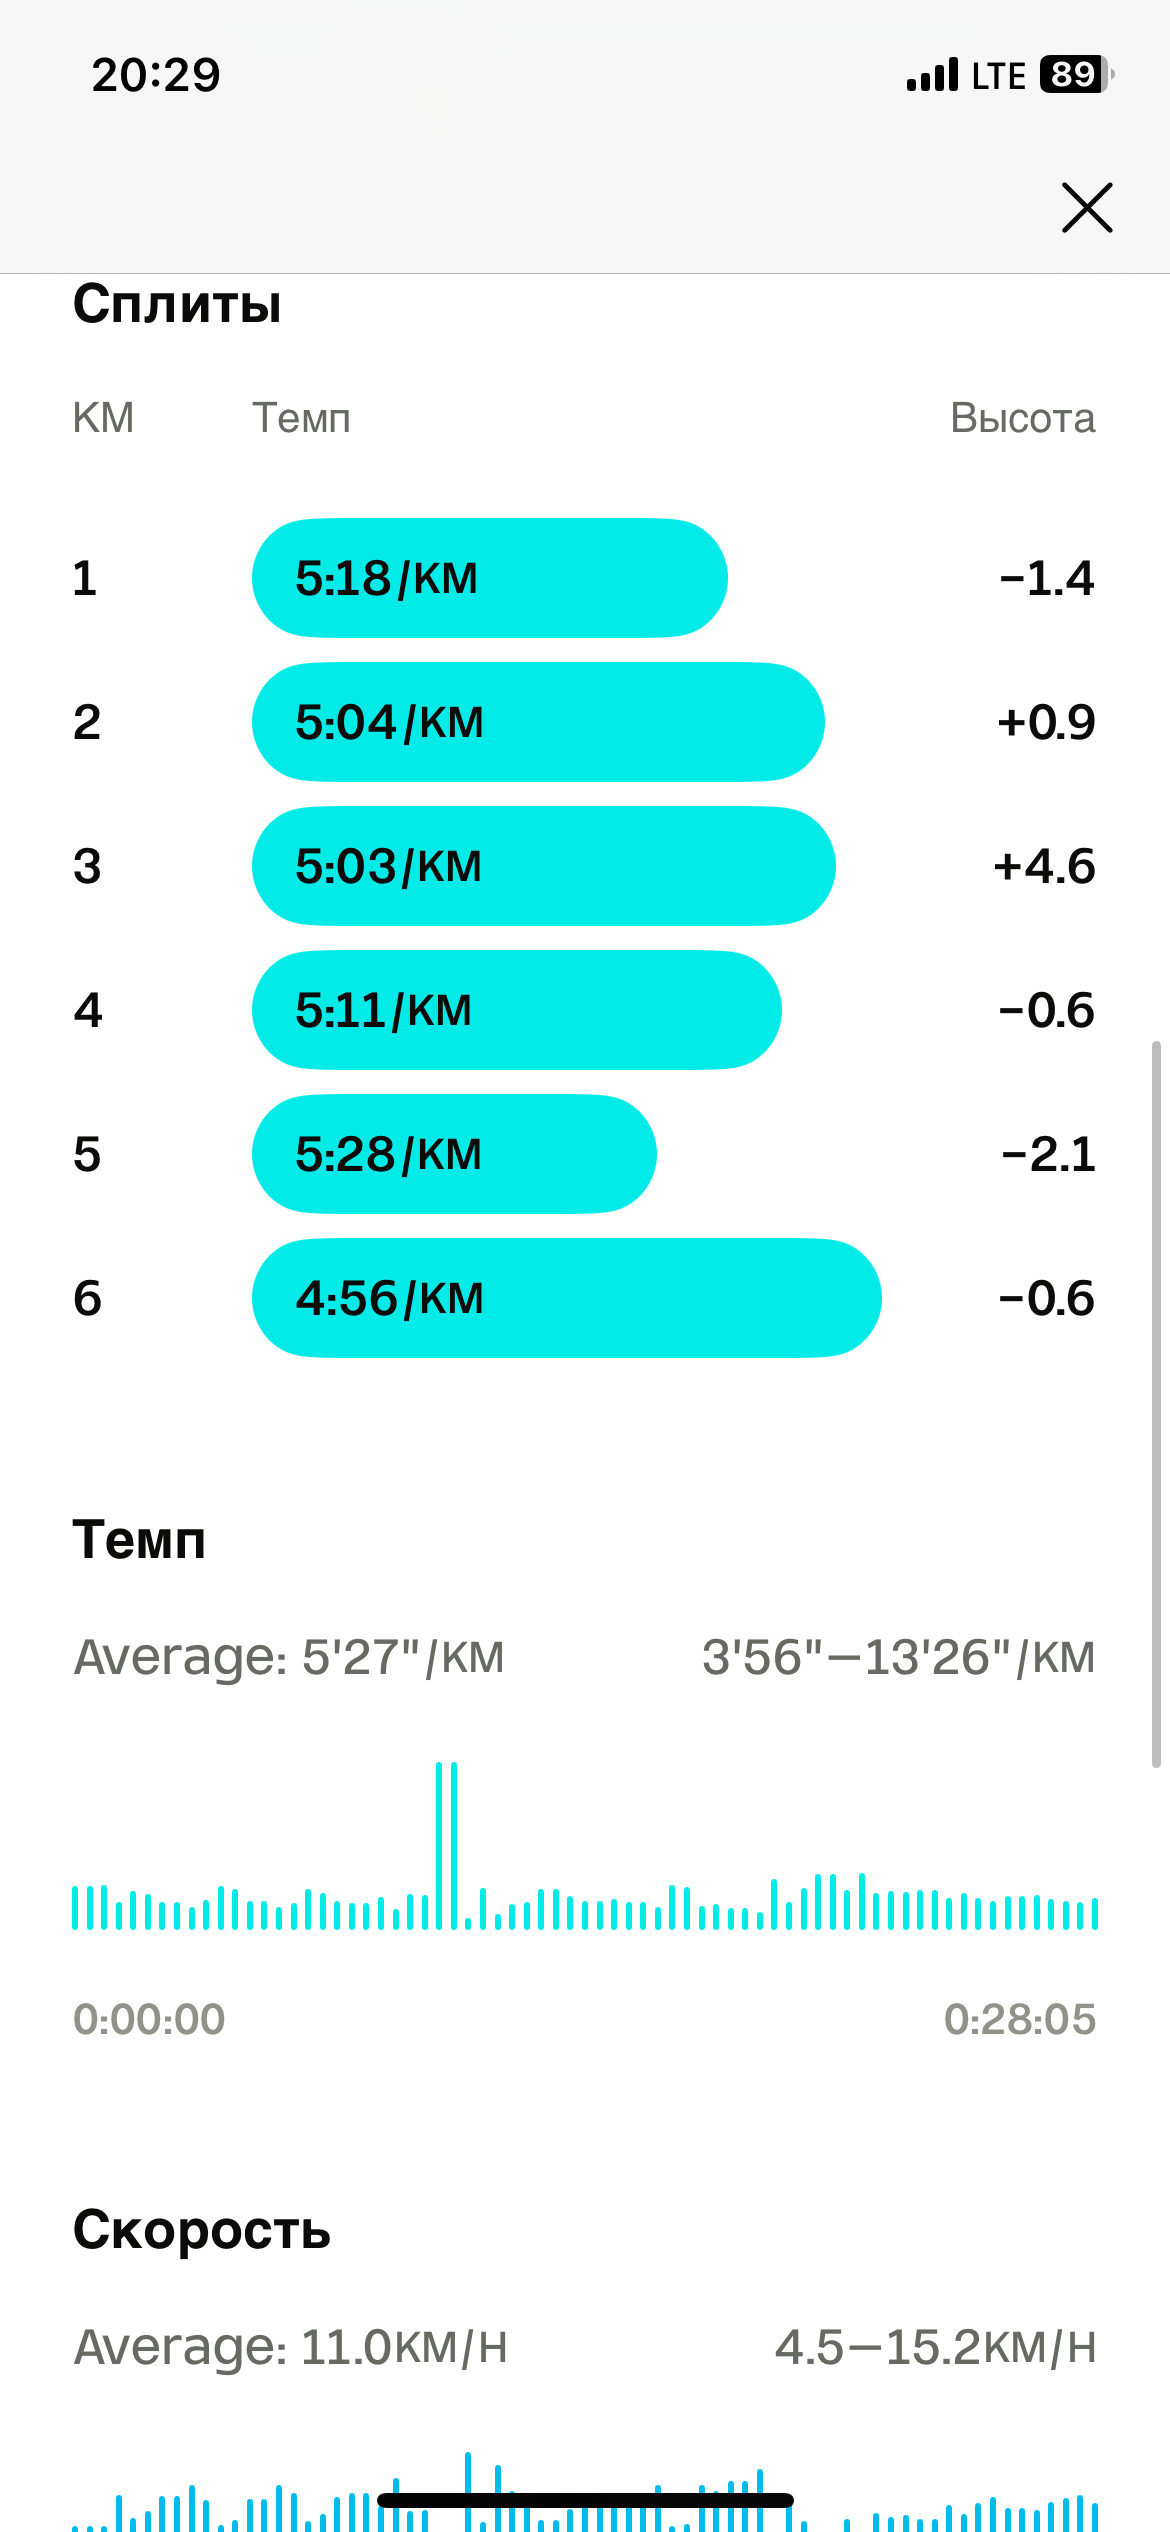
Task: Tap the Высота column header
Action: (x=1023, y=418)
